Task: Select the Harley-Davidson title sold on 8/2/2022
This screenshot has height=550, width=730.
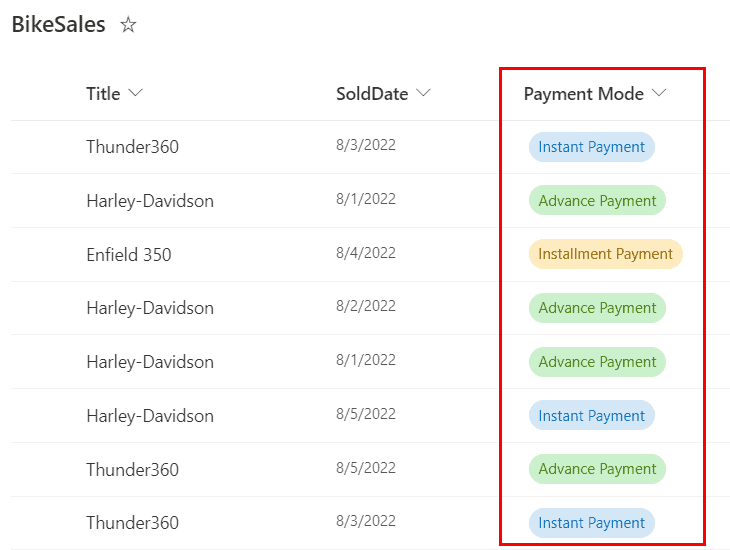Action: pos(150,308)
